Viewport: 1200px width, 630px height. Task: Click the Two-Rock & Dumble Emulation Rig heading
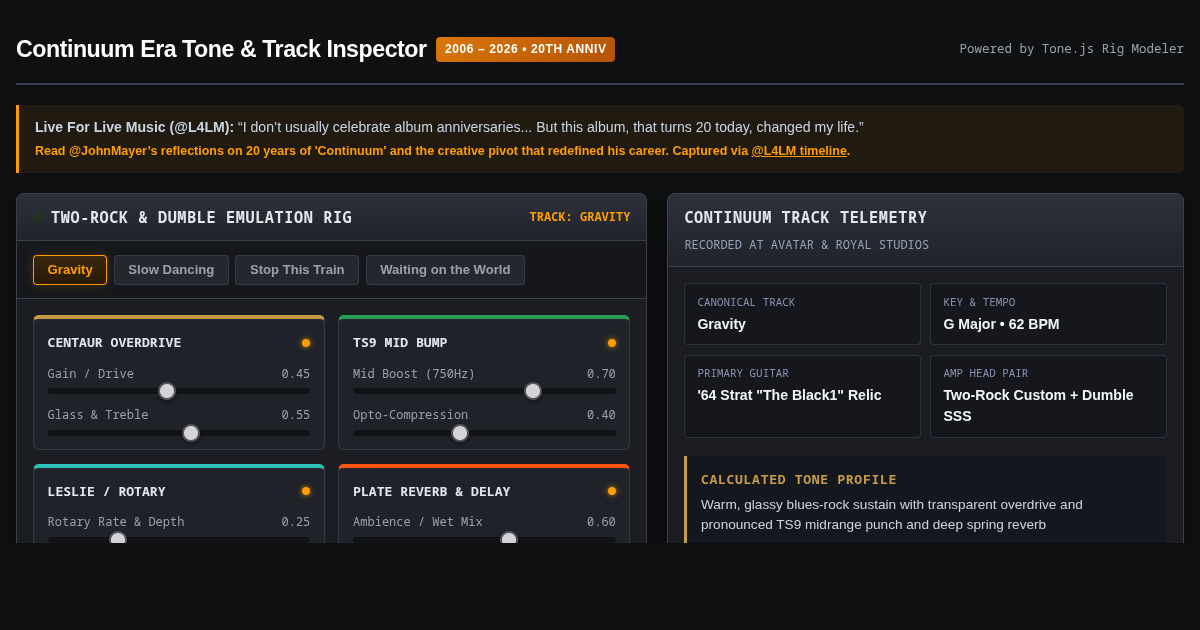pyautogui.click(x=201, y=218)
